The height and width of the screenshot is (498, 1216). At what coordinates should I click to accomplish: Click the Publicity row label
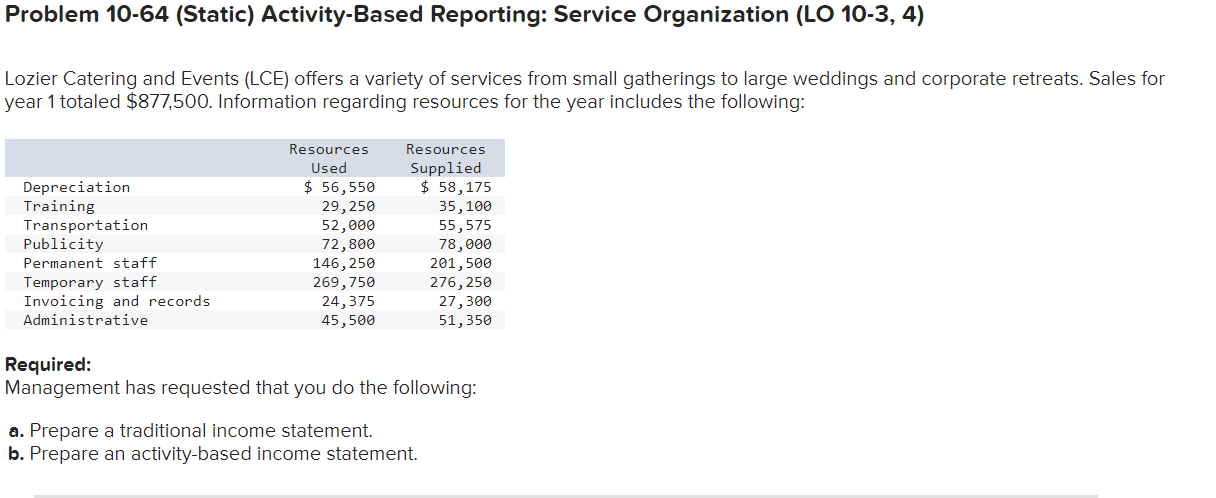[x=64, y=244]
